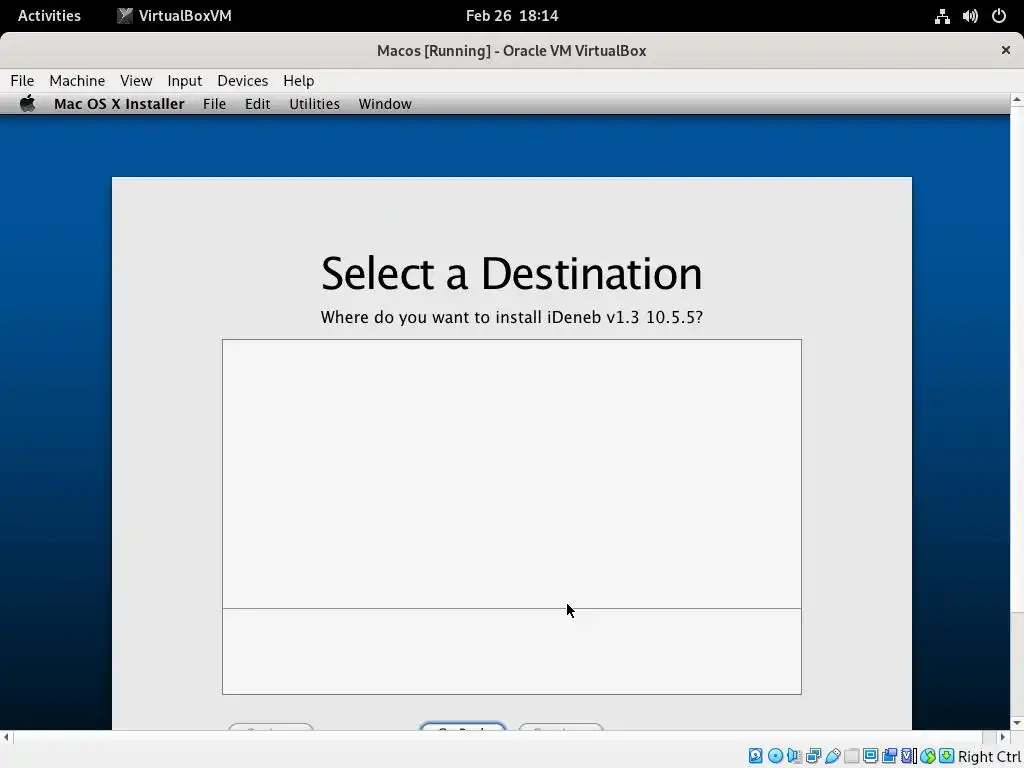Click the shared folders status icon
The width and height of the screenshot is (1024, 768).
coord(852,756)
